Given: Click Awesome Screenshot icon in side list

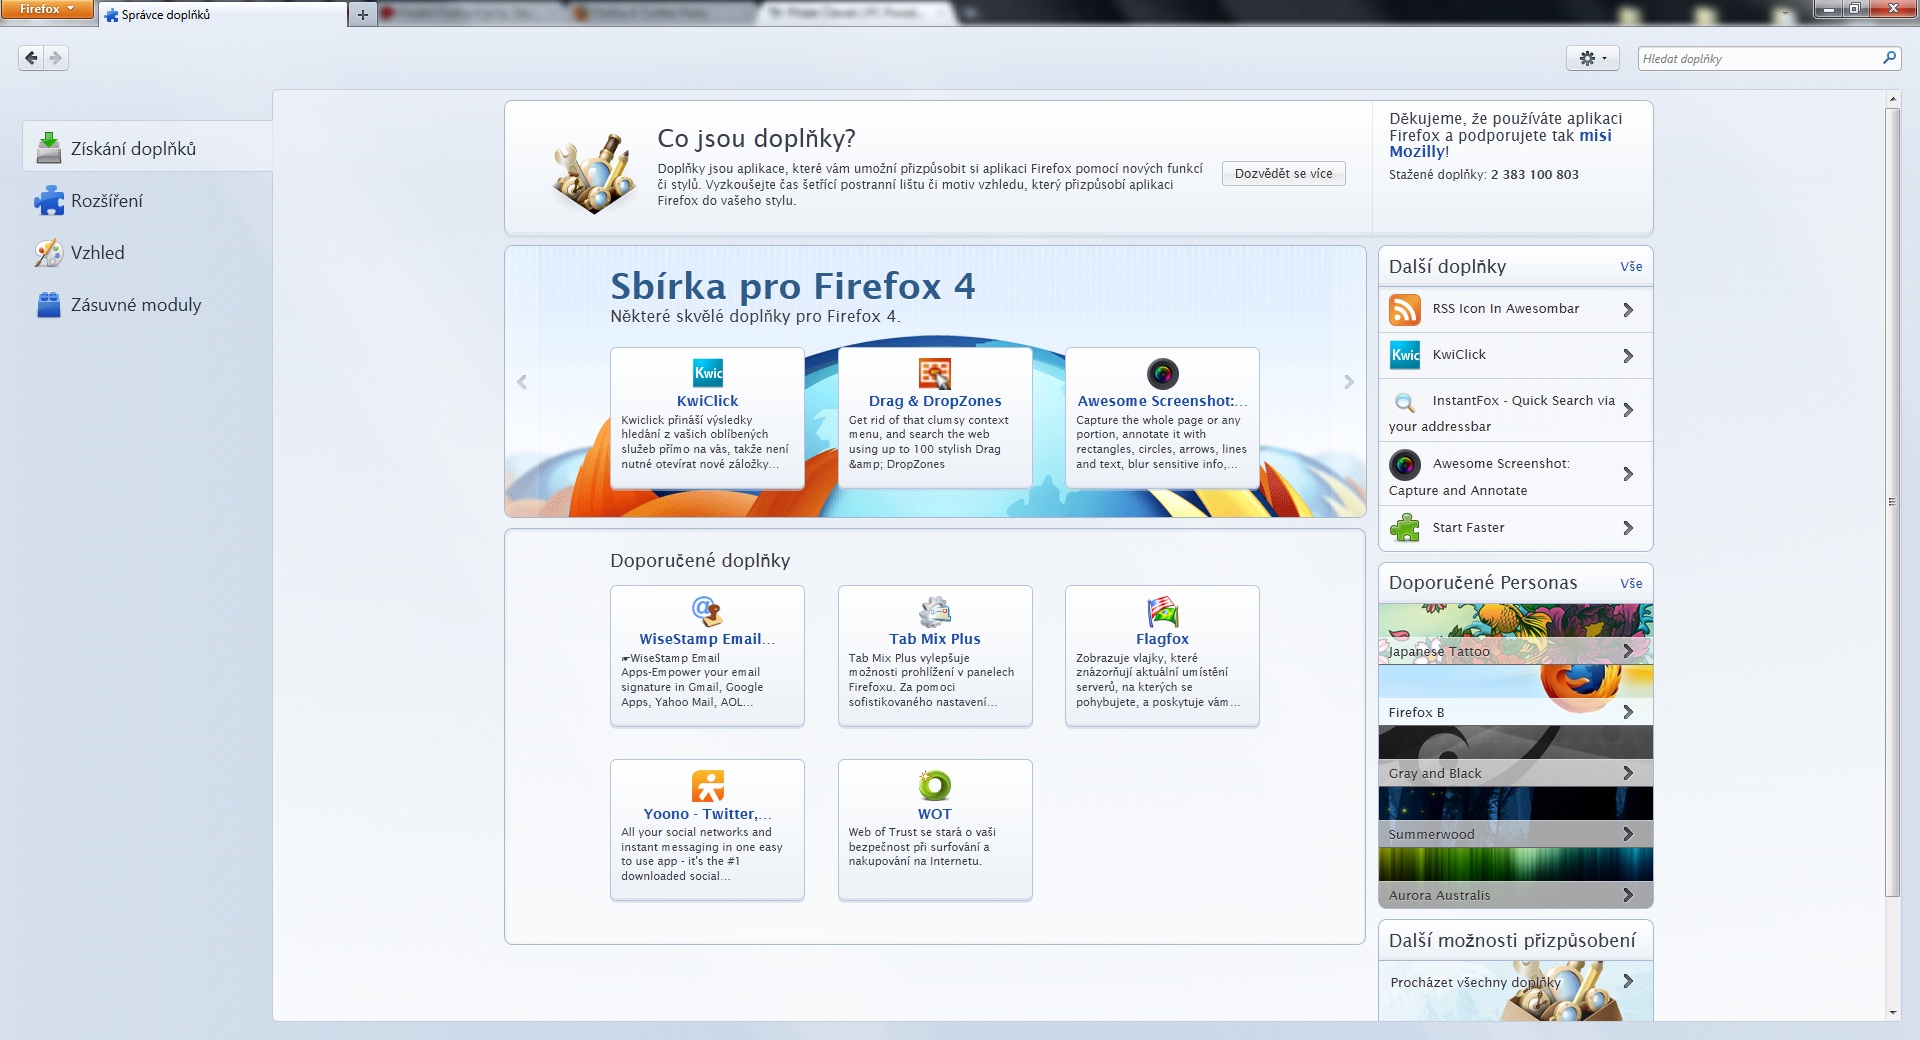Looking at the screenshot, I should [1405, 465].
